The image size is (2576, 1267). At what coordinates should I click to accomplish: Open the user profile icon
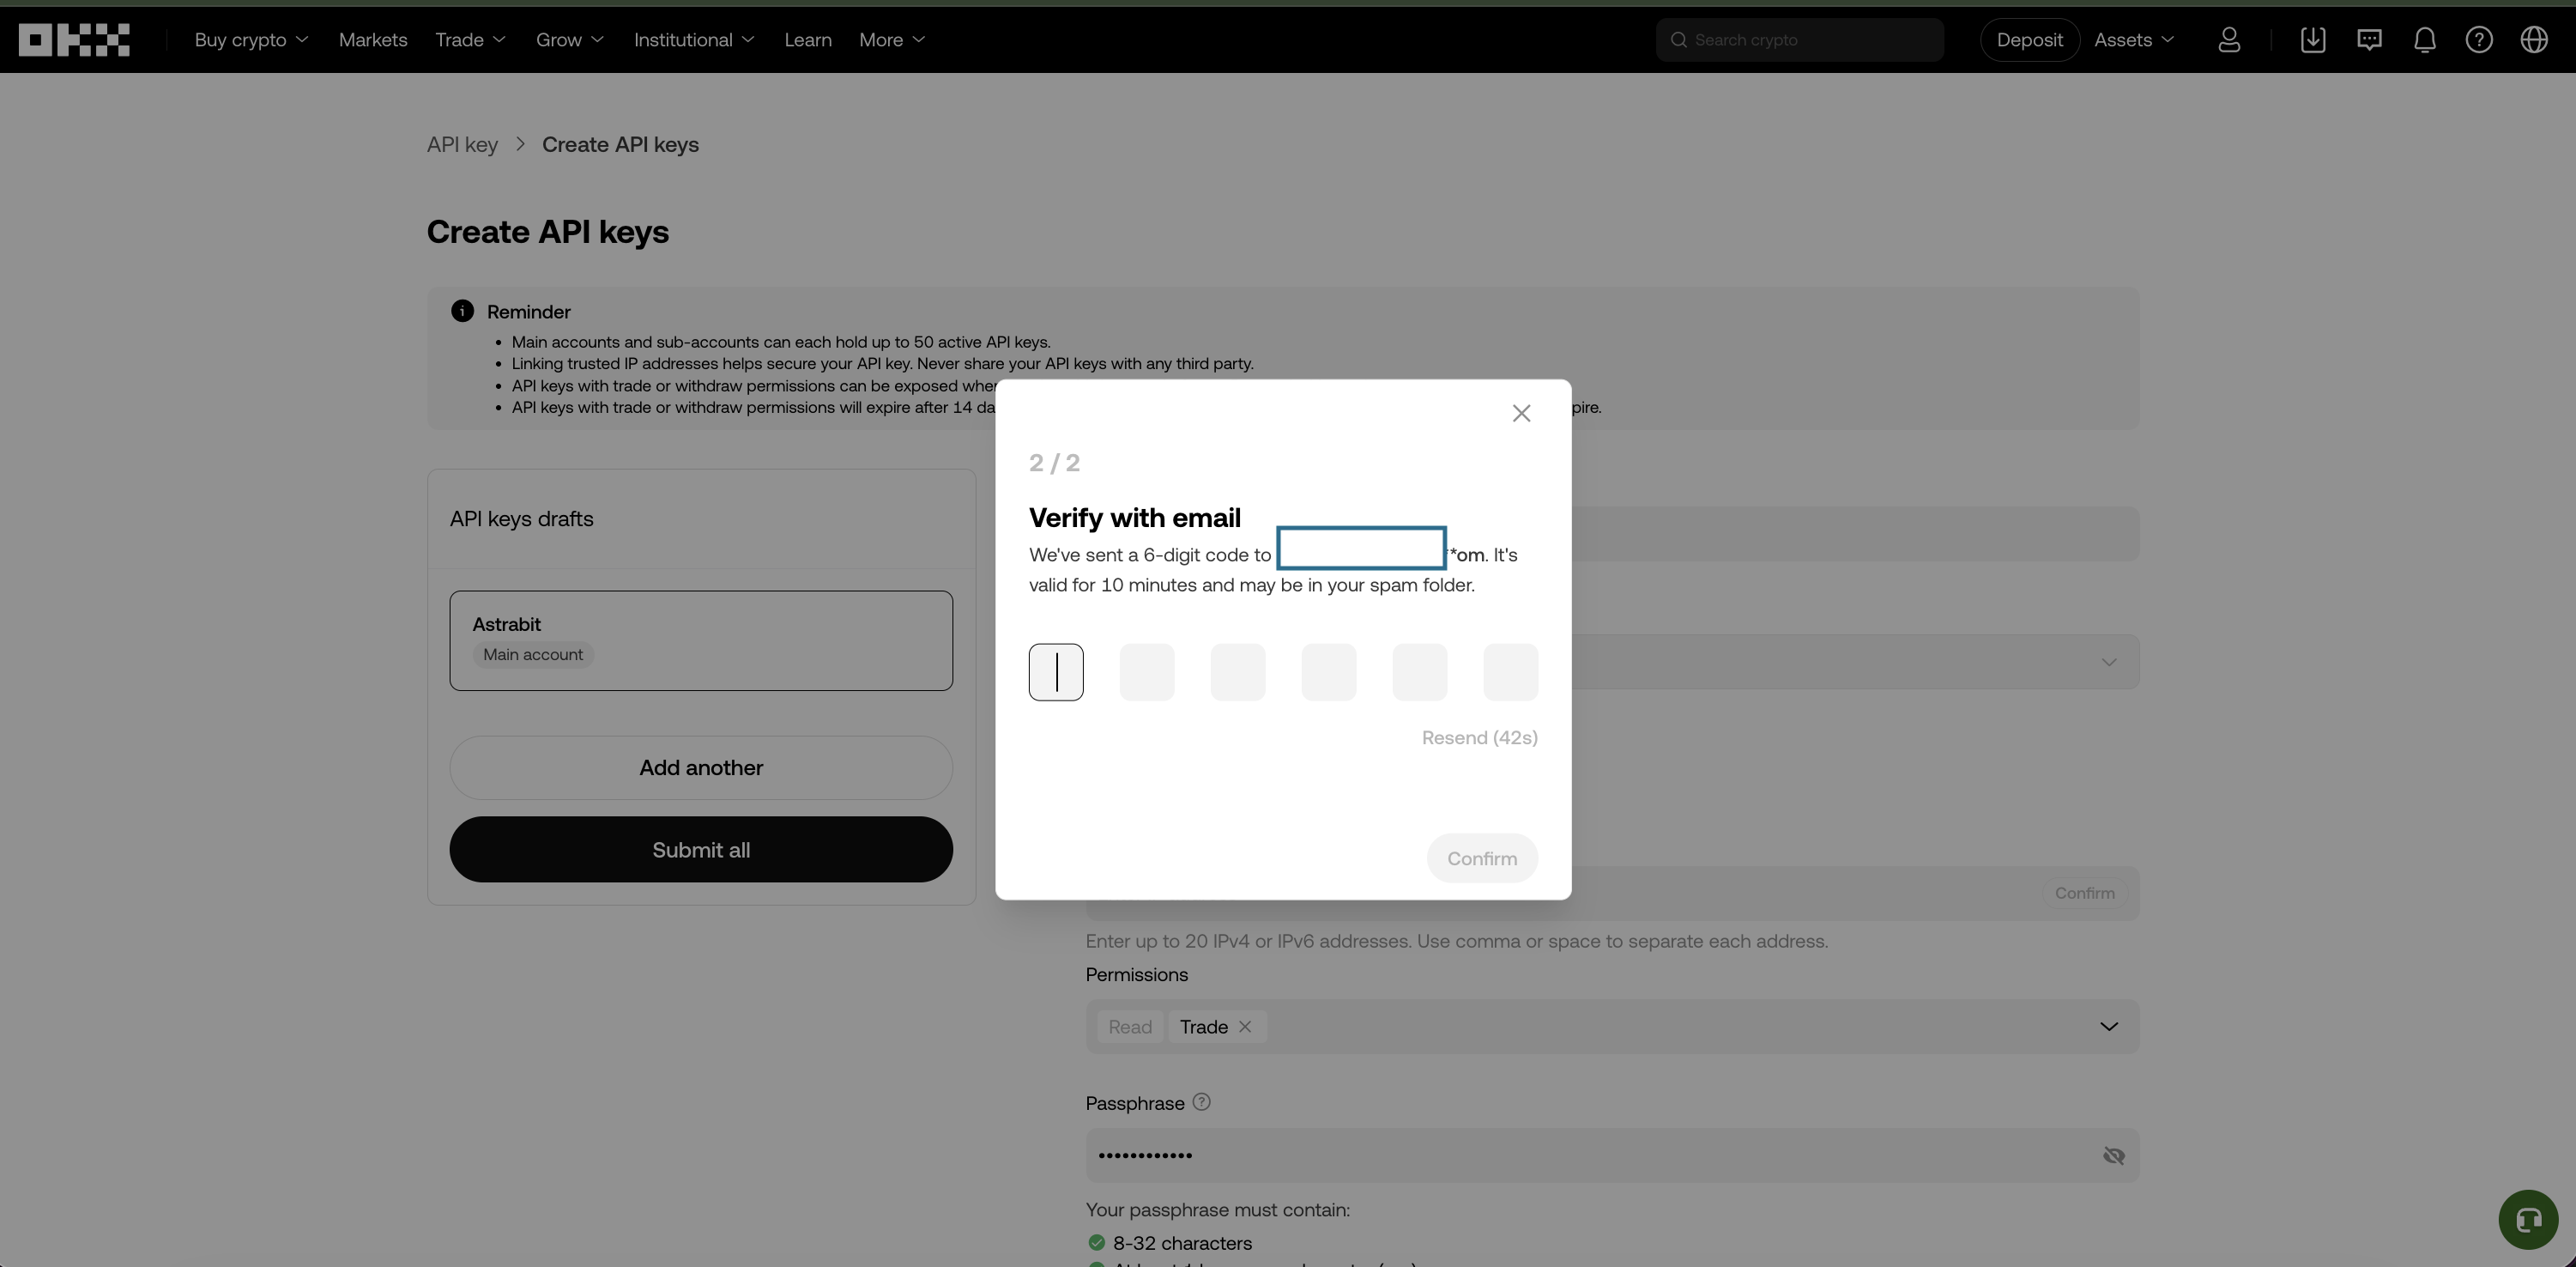click(x=2229, y=40)
